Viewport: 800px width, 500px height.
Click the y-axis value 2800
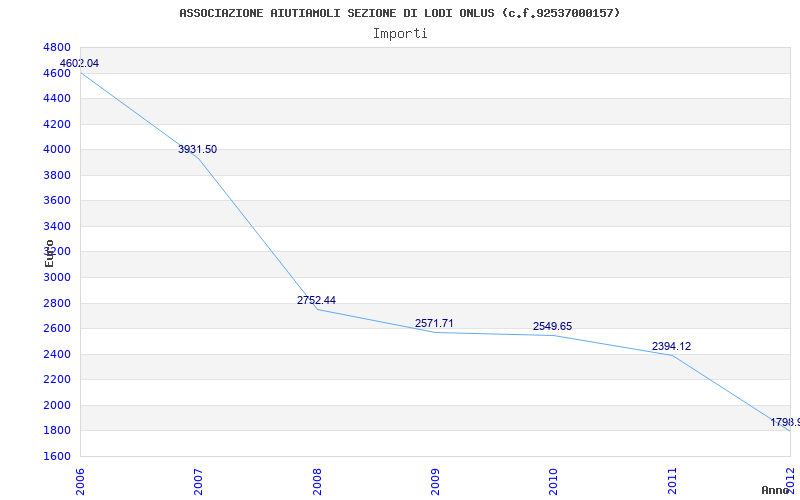coord(57,304)
